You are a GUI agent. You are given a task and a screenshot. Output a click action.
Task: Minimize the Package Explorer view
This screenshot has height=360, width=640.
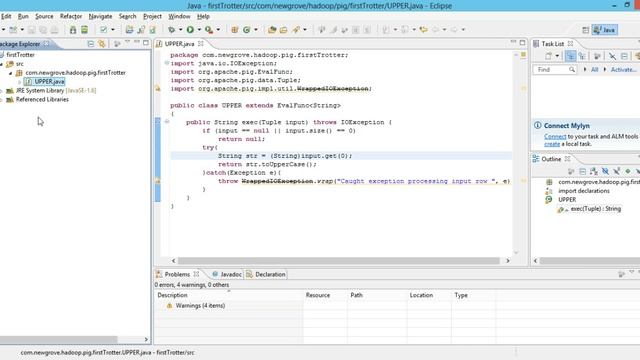137,42
